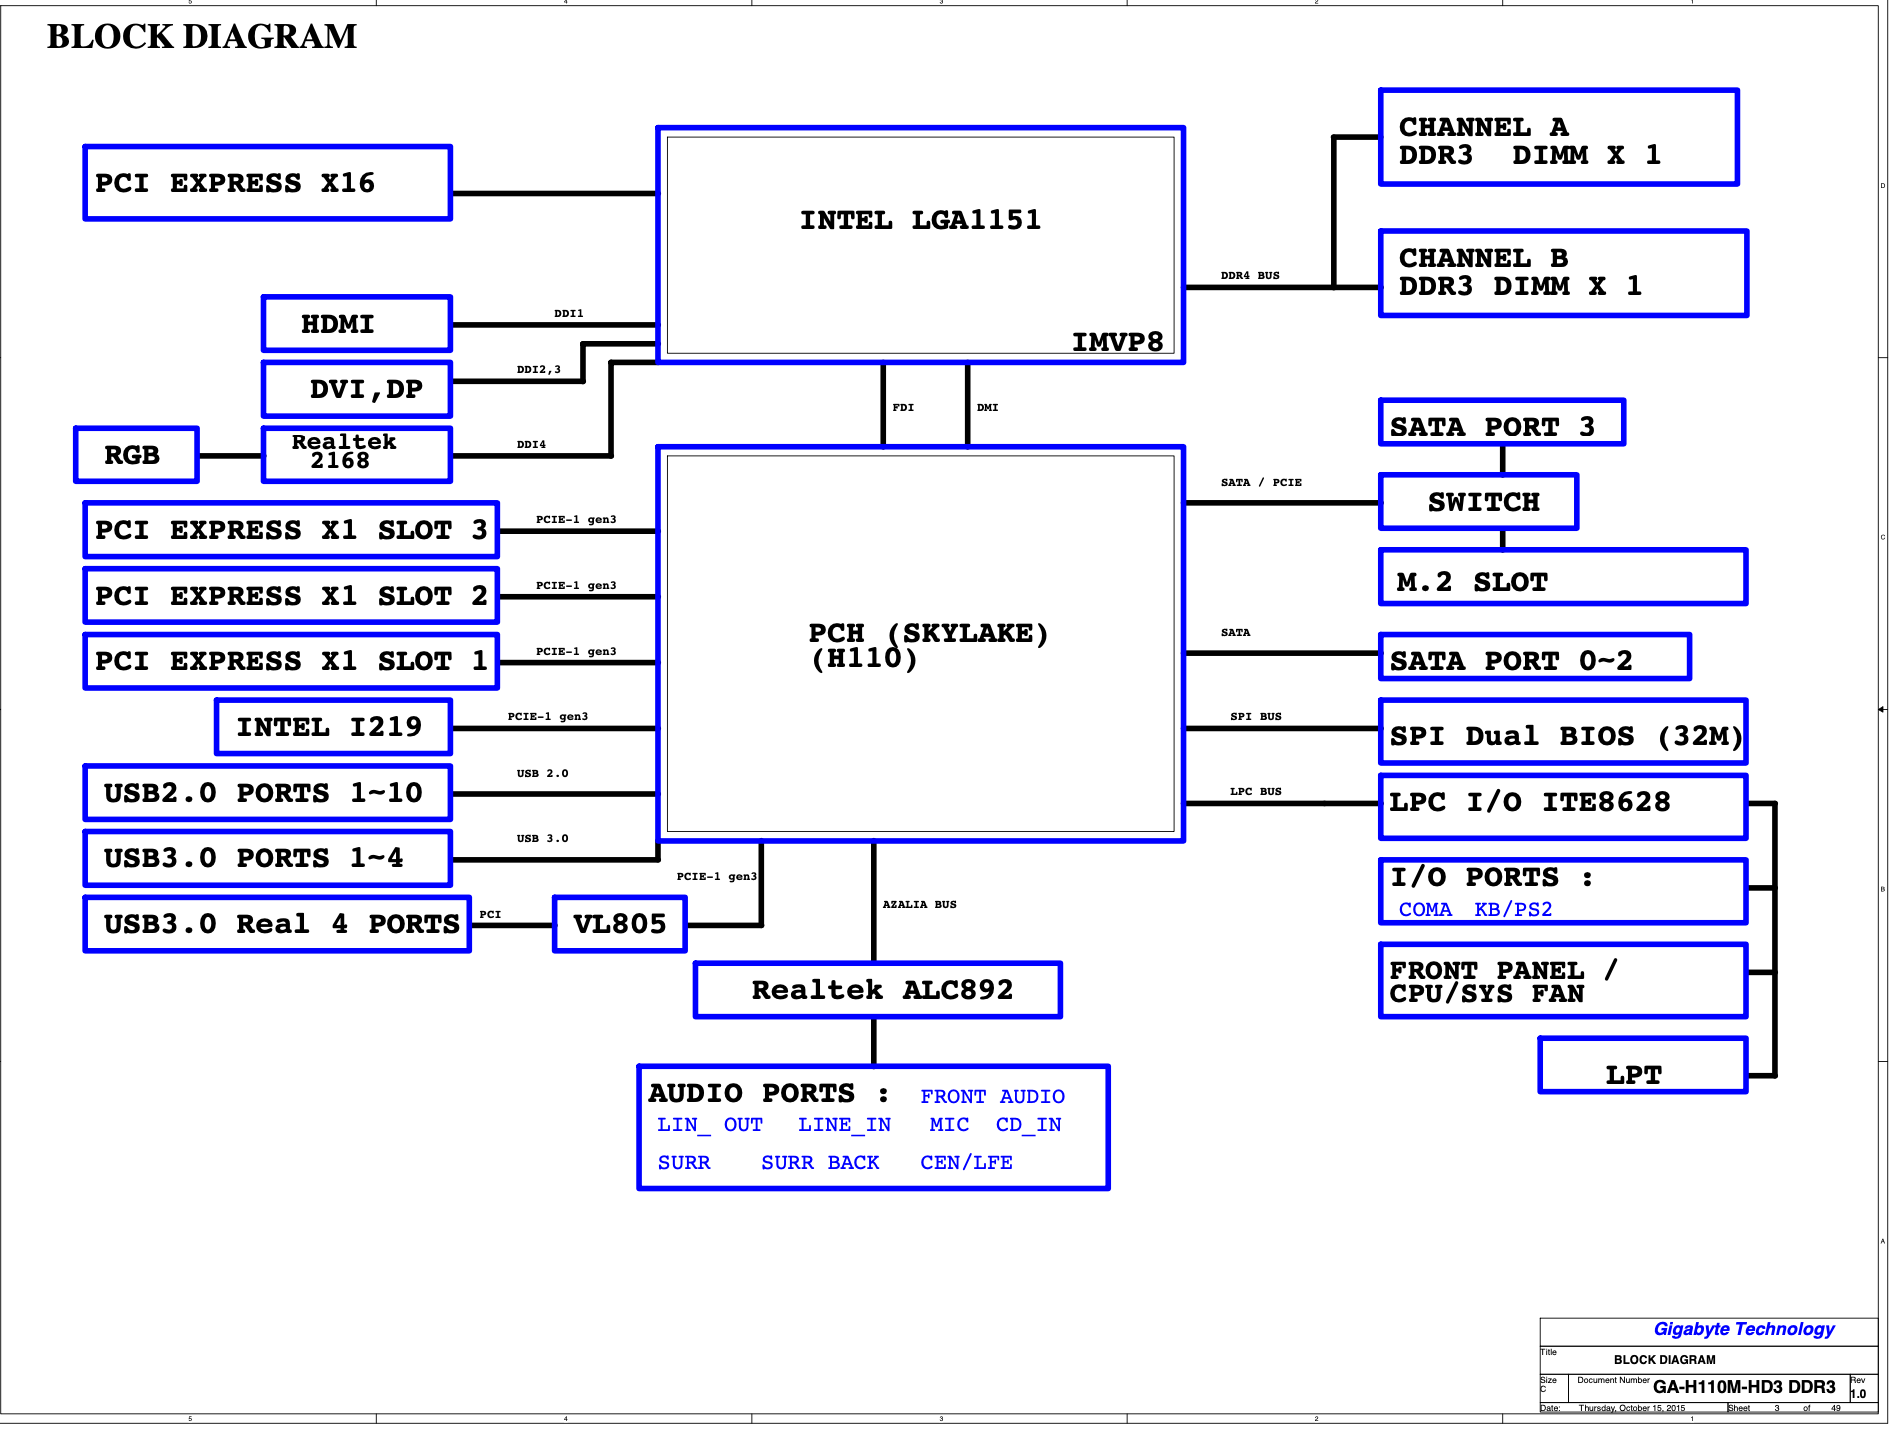The height and width of the screenshot is (1432, 1900).
Task: Select the DVI,DP block
Action: click(357, 389)
